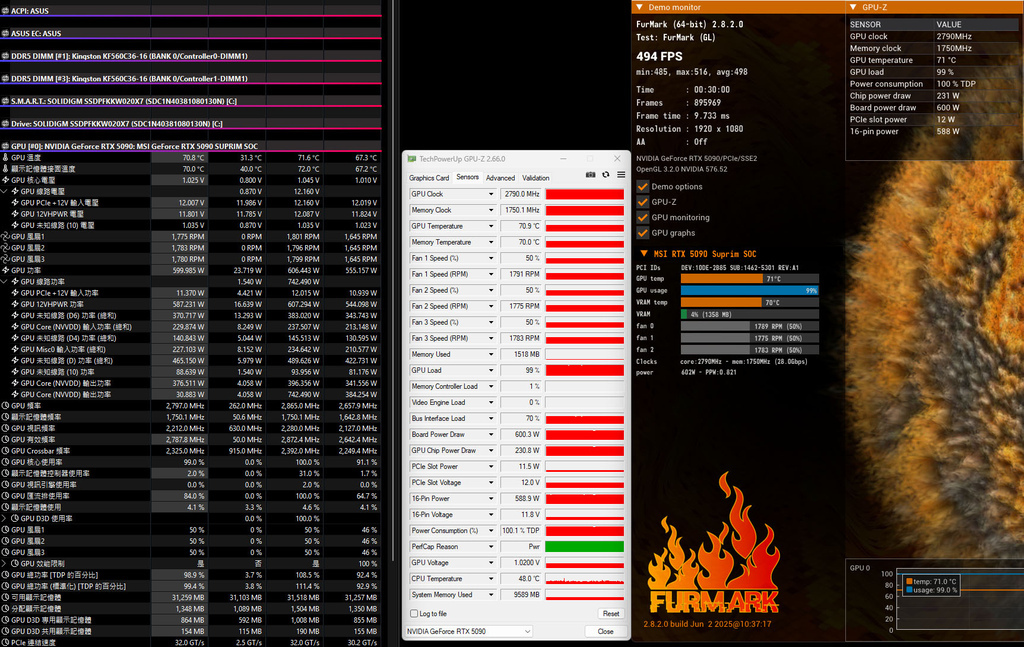Click the GPU-Z refresh icon

[x=605, y=175]
